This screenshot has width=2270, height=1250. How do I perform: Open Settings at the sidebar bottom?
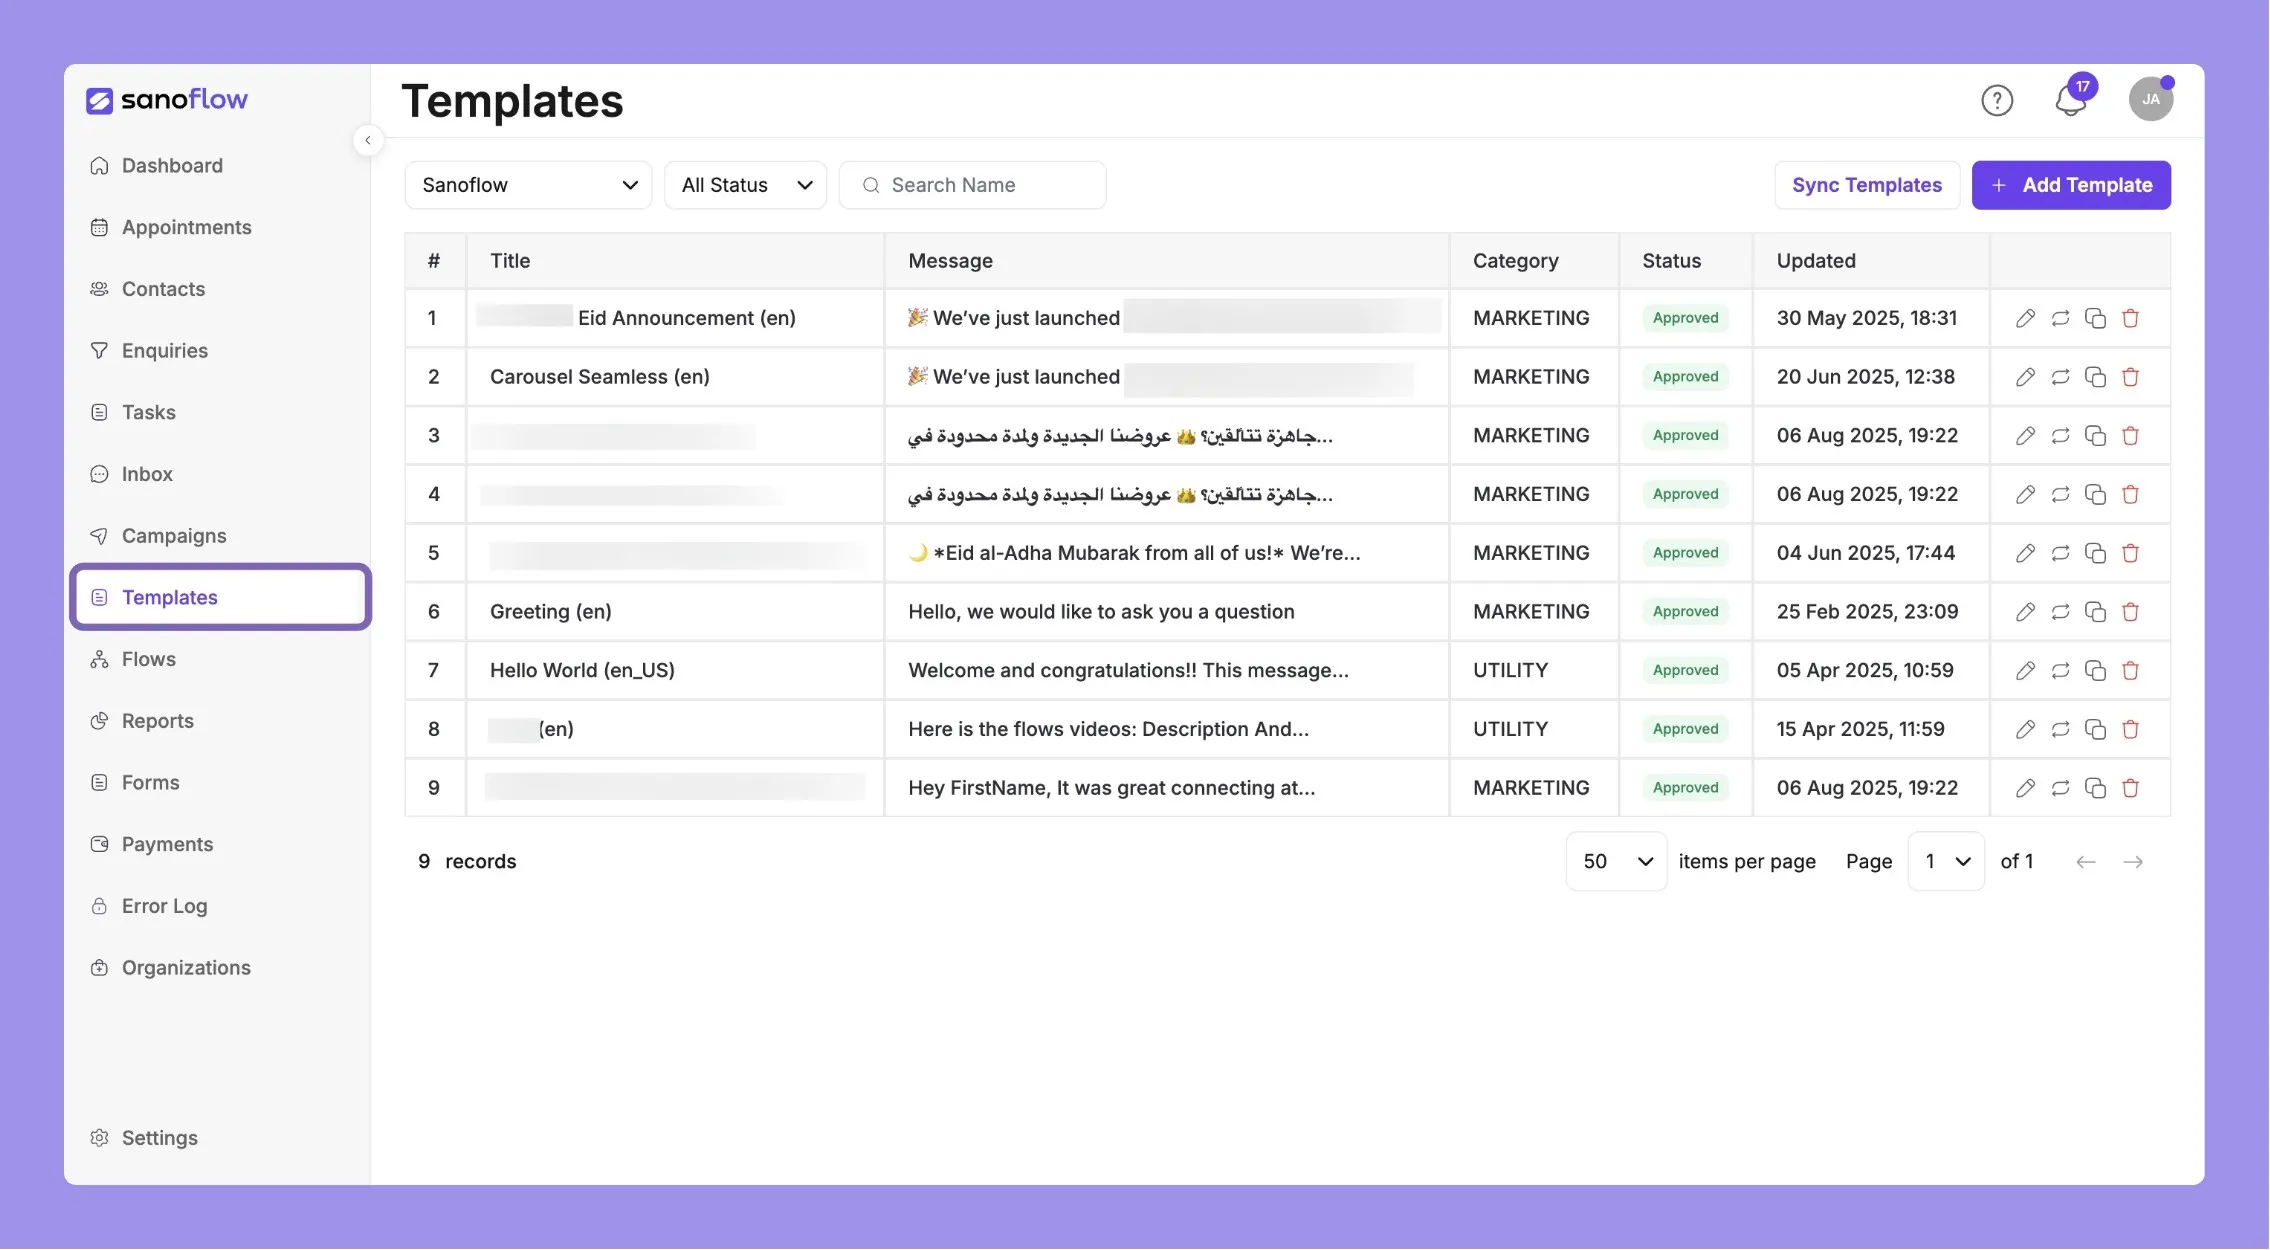click(159, 1138)
